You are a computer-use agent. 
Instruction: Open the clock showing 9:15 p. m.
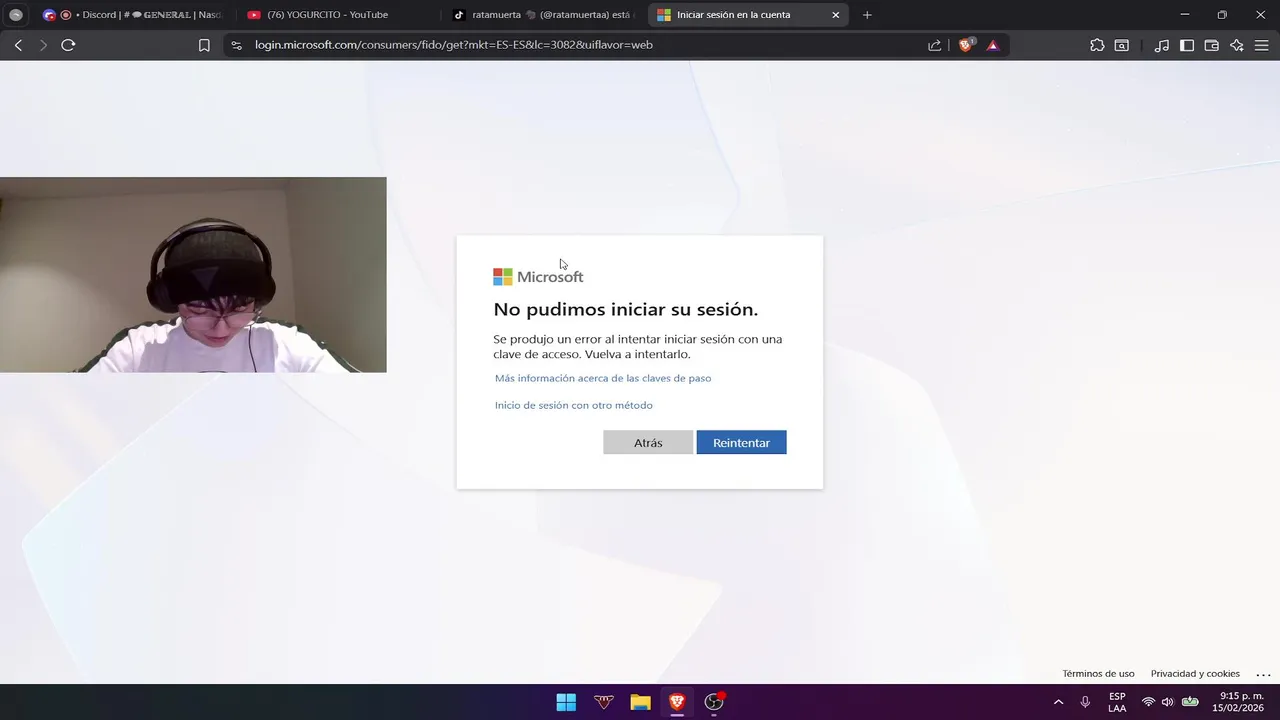(1238, 702)
